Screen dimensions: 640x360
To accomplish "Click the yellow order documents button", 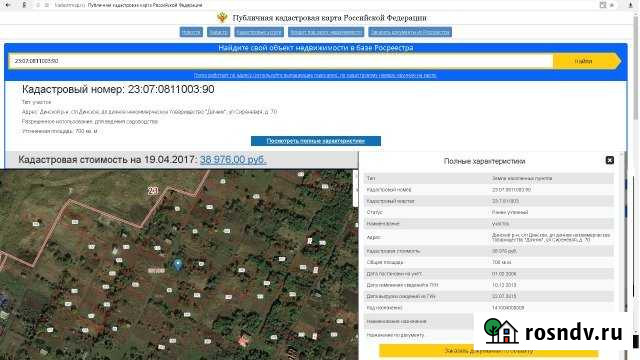I will pos(489,351).
